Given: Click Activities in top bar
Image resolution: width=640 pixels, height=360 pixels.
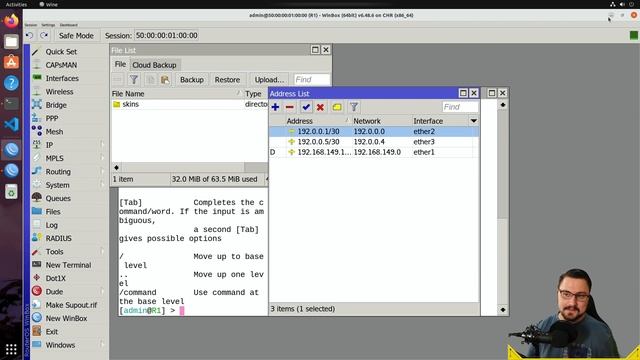Looking at the screenshot, I should 16,4.
